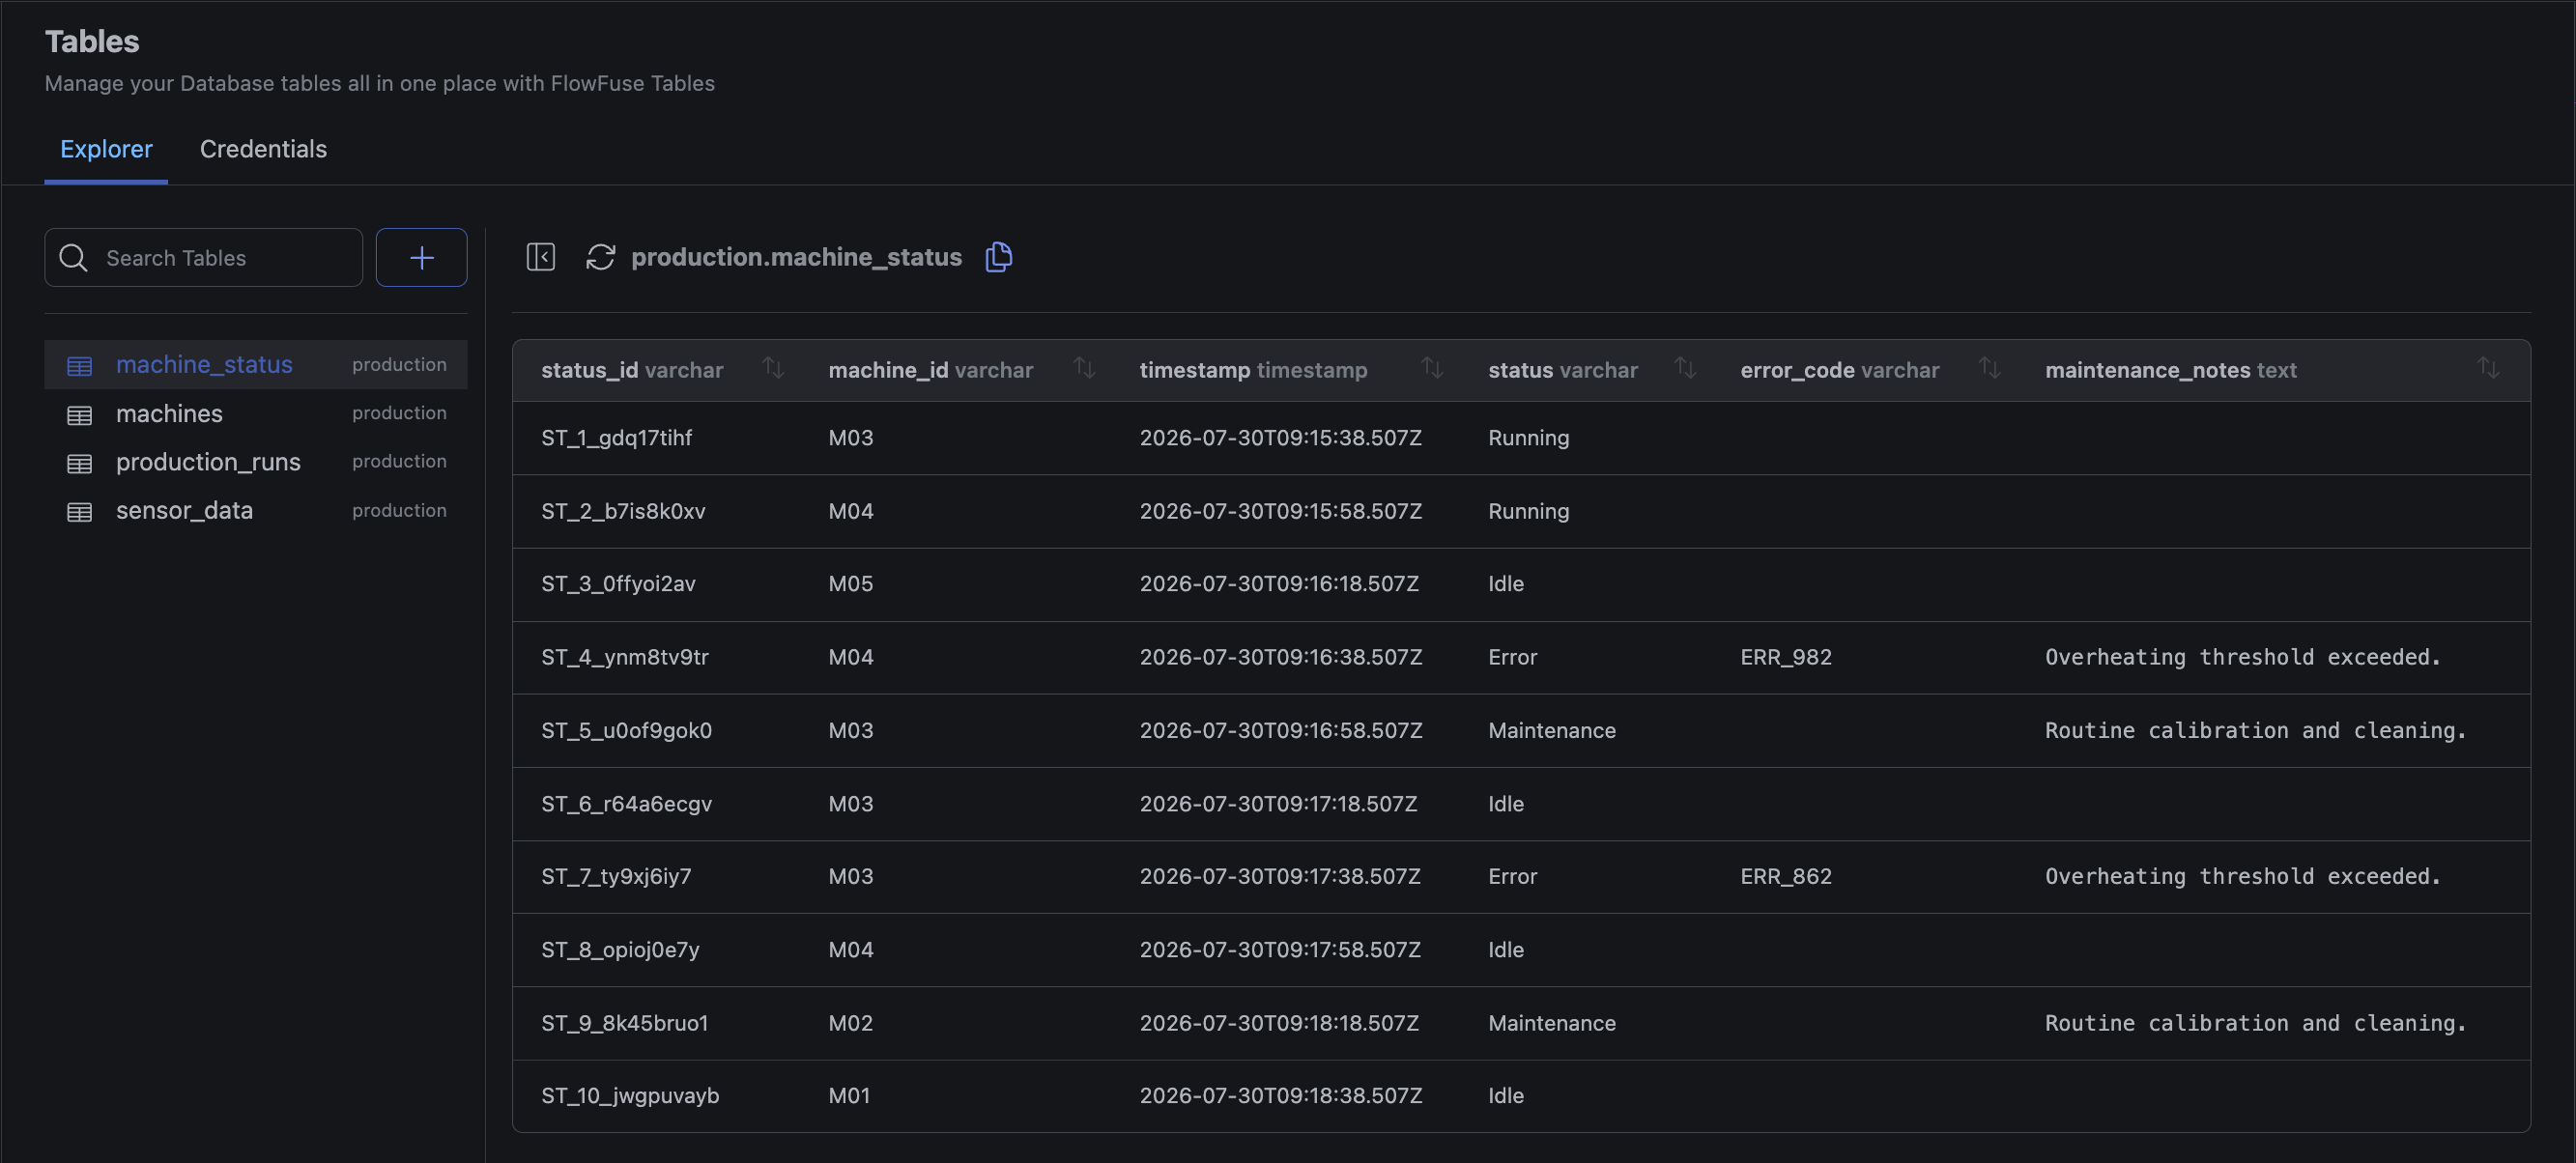This screenshot has height=1163, width=2576.
Task: Click timestamp 2026-07-30T09:15:38.507Z
Action: pos(1280,438)
